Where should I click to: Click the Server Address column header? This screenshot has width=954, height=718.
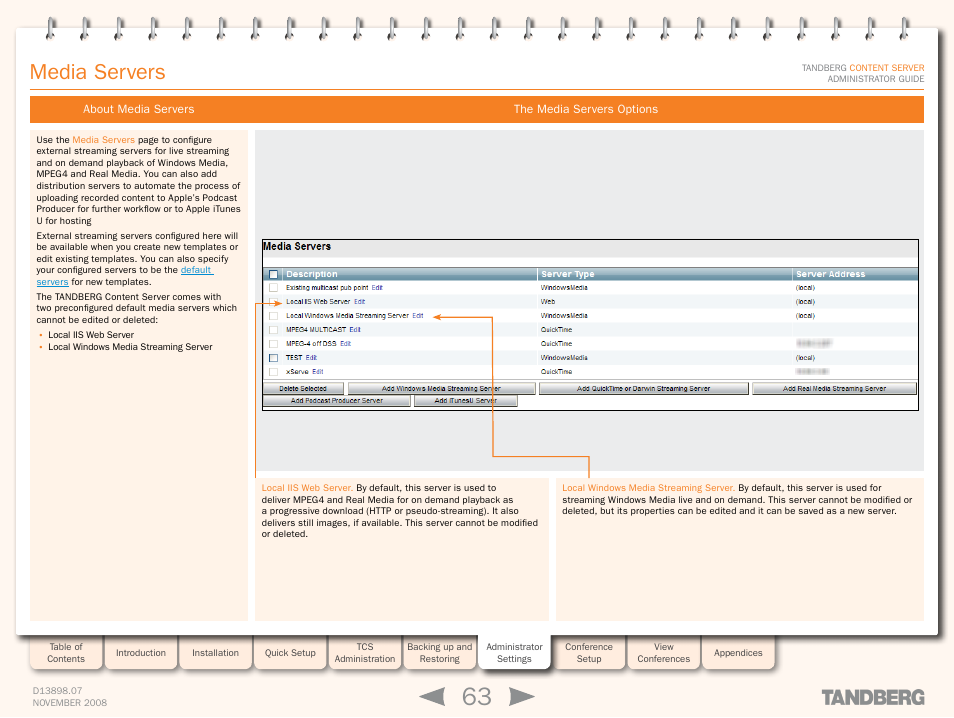830,274
